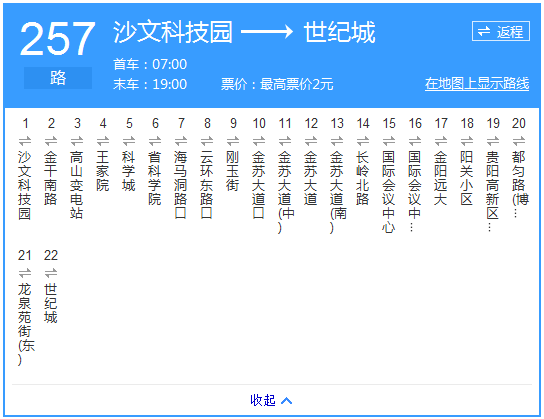Click the transfer icon under stop number 11
Viewport: 544px width, 419px height.
[285, 141]
